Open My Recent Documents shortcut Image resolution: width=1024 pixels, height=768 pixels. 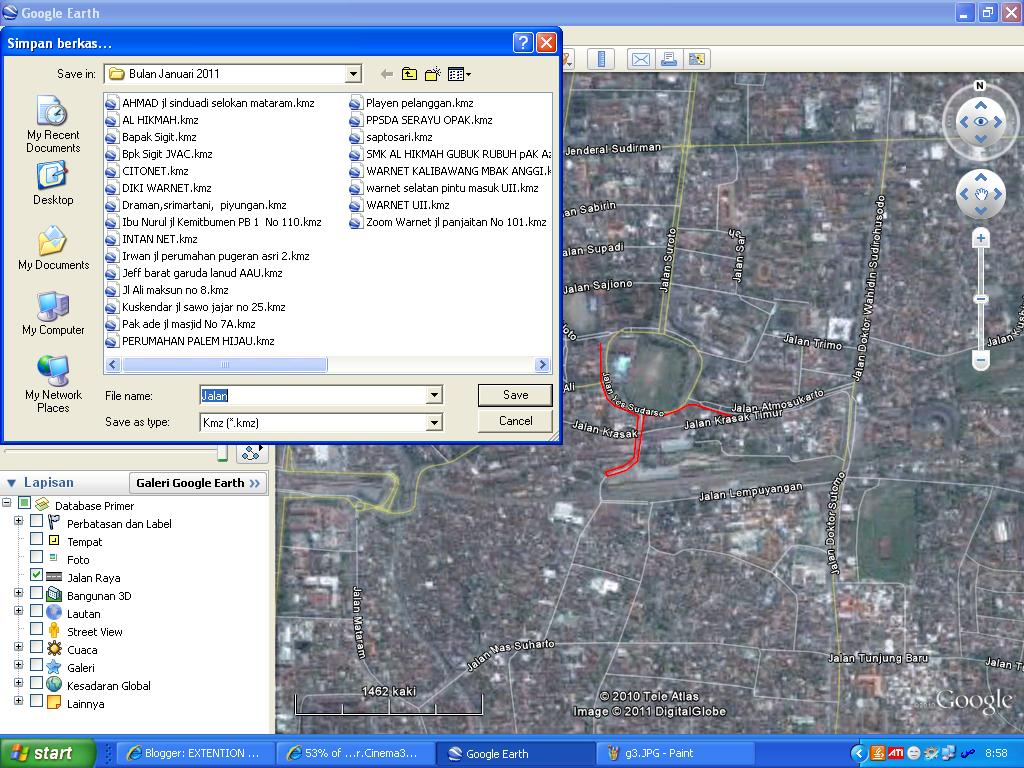53,124
